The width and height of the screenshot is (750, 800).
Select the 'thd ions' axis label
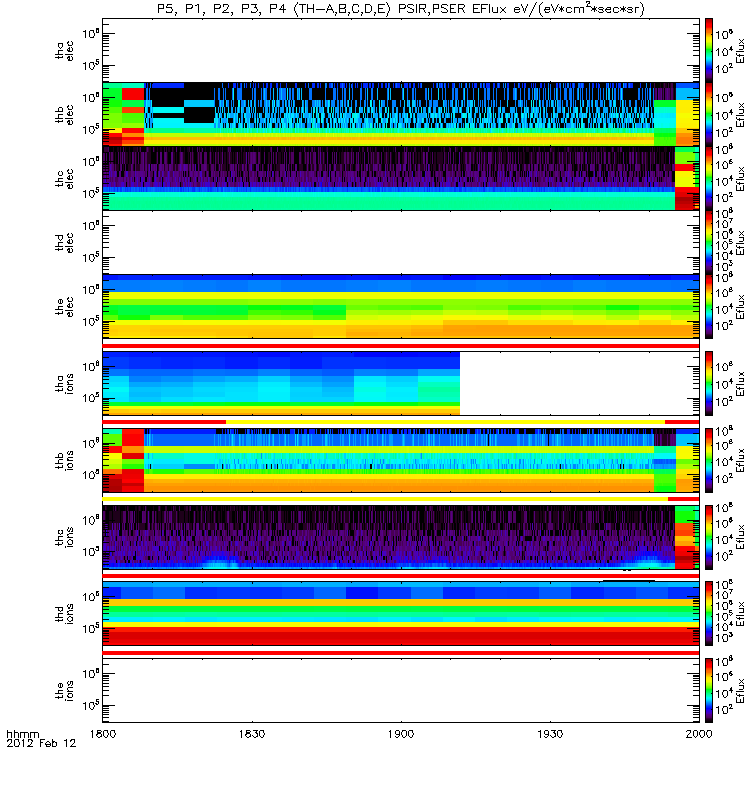[x=65, y=614]
